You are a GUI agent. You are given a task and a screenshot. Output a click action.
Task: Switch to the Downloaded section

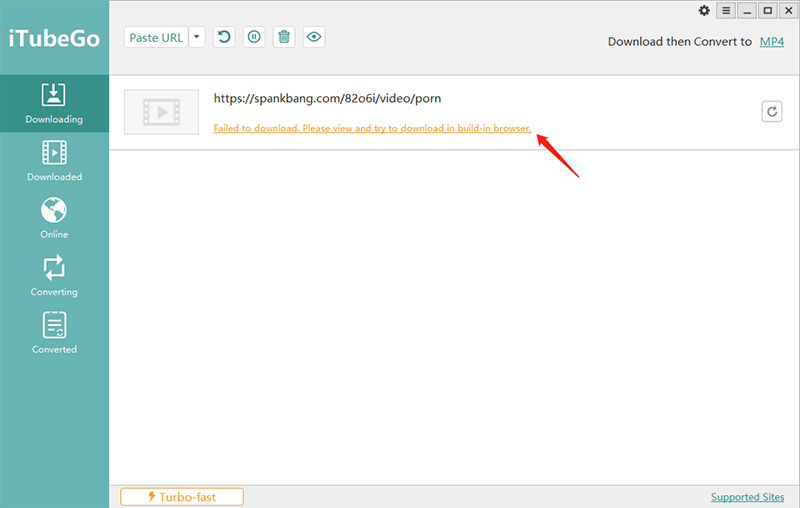(54, 161)
